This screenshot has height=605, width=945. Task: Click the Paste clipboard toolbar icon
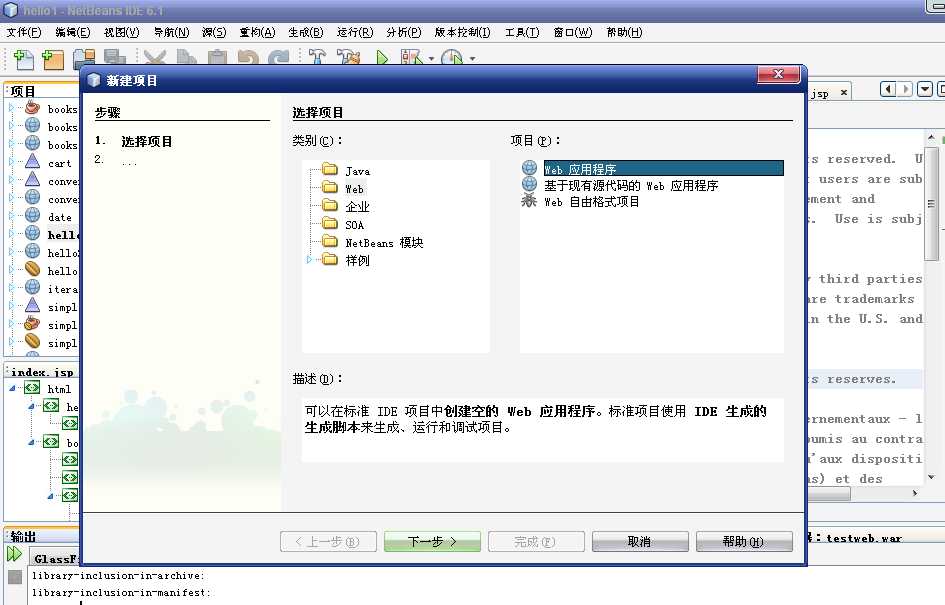[217, 58]
